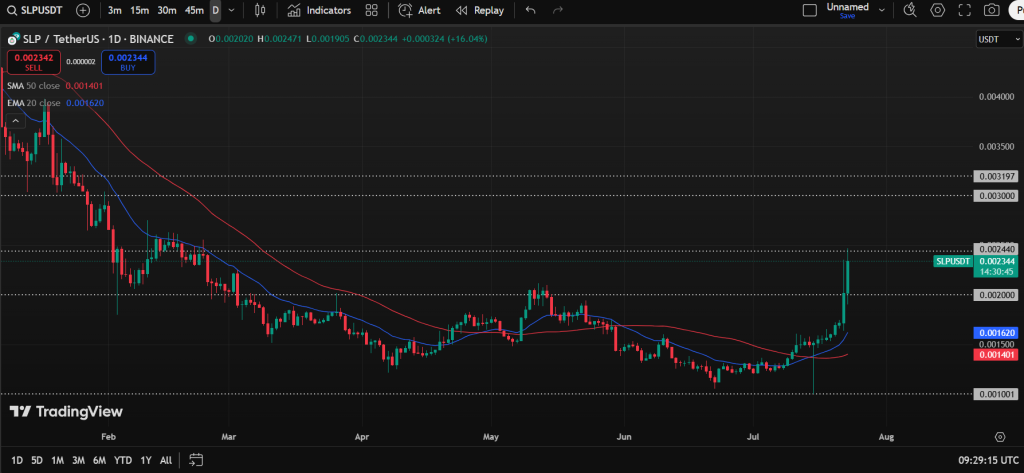Open the layout setup square icon
Viewport: 1024px width, 473px height.
point(810,10)
